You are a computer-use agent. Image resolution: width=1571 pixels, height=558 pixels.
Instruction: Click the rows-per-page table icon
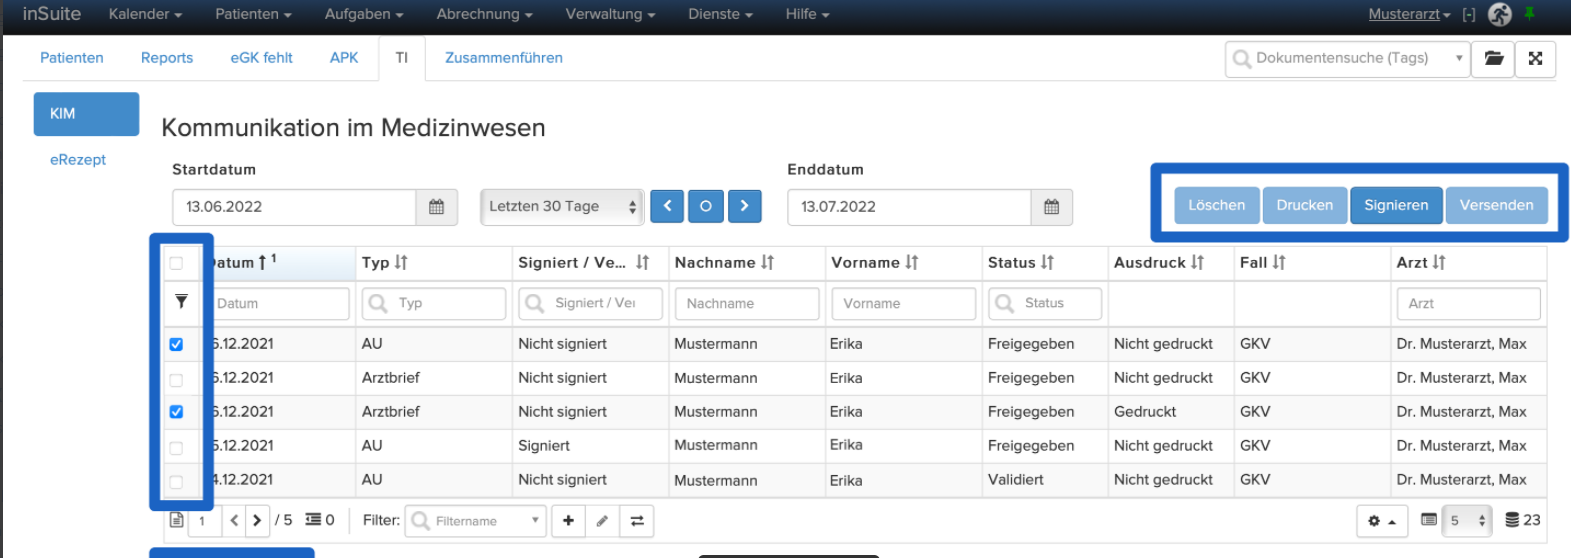click(1429, 520)
